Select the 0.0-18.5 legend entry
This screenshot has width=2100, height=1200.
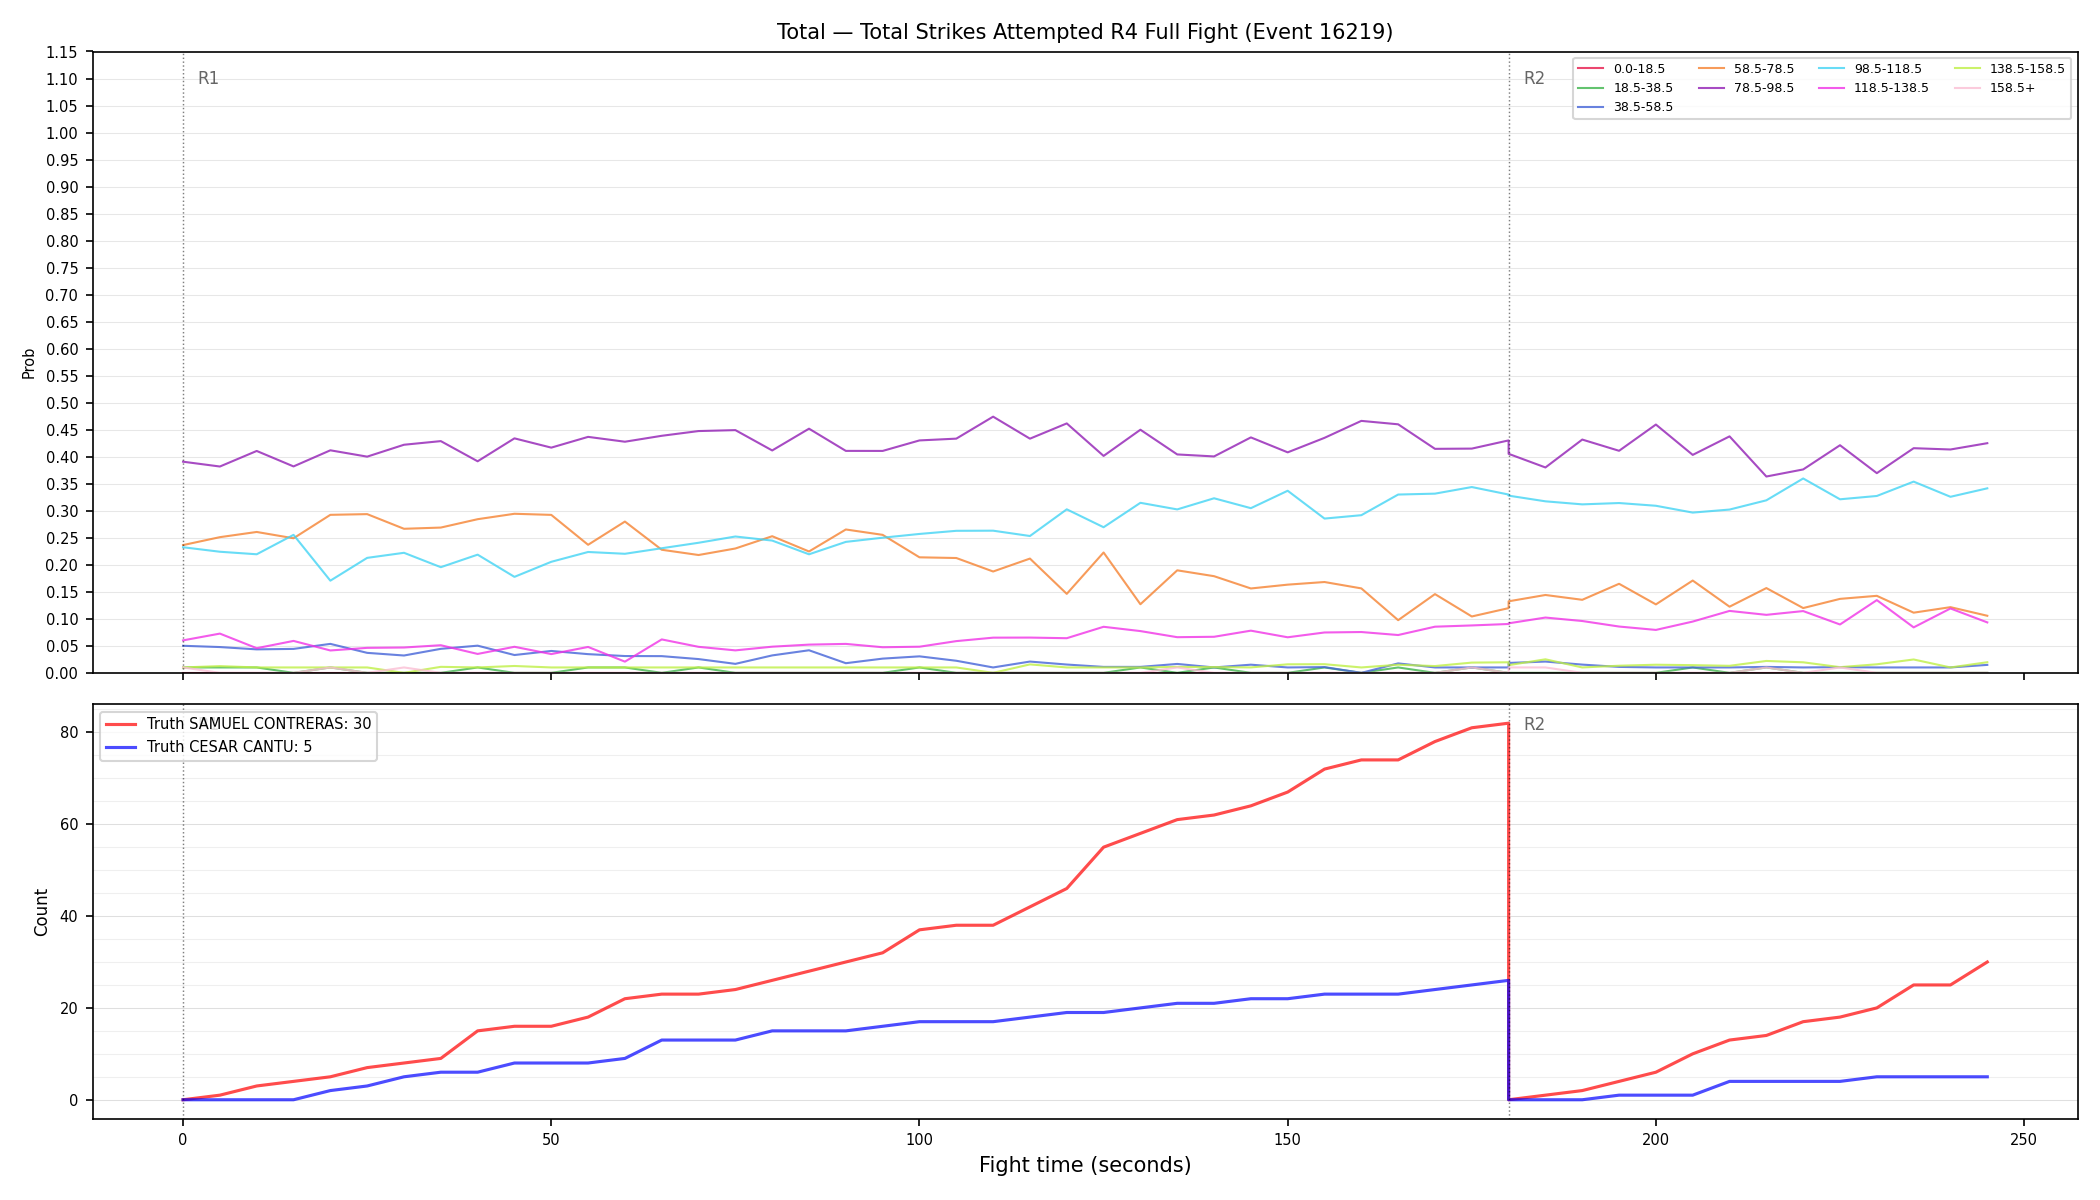1621,69
